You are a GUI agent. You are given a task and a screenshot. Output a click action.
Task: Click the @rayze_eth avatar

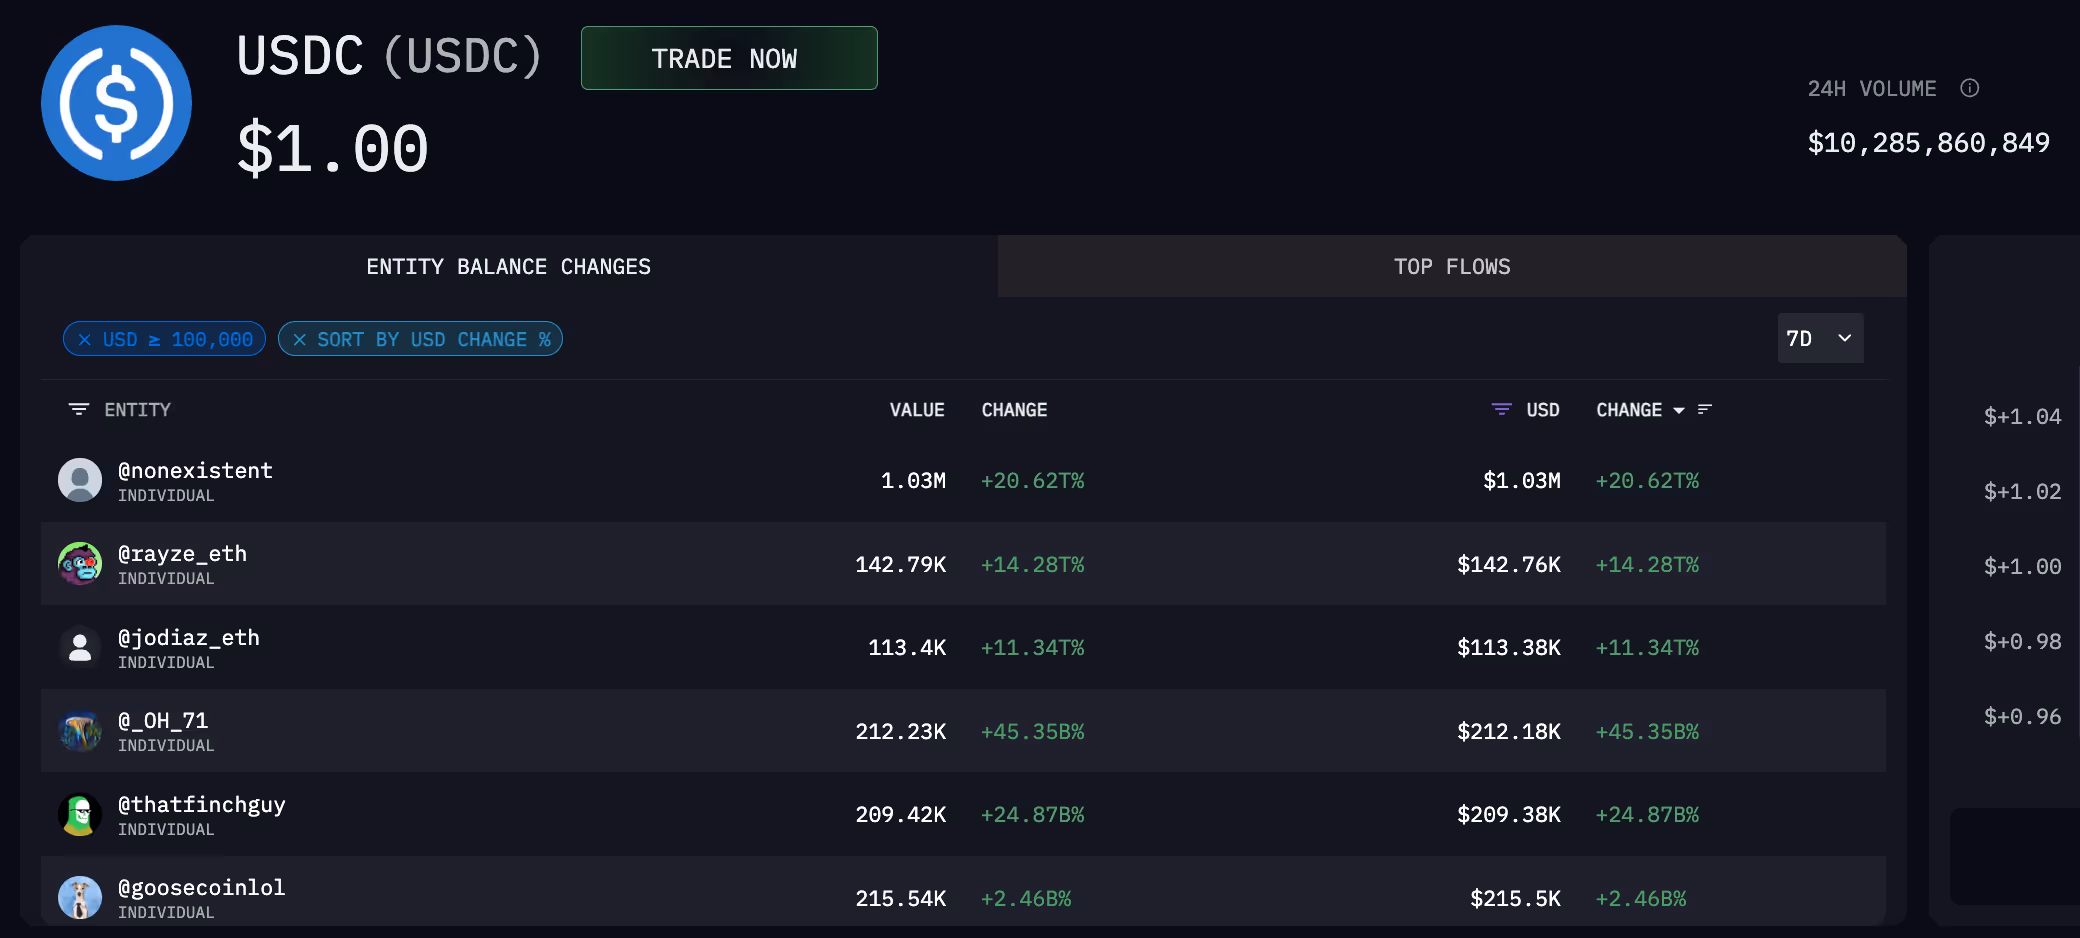(80, 564)
